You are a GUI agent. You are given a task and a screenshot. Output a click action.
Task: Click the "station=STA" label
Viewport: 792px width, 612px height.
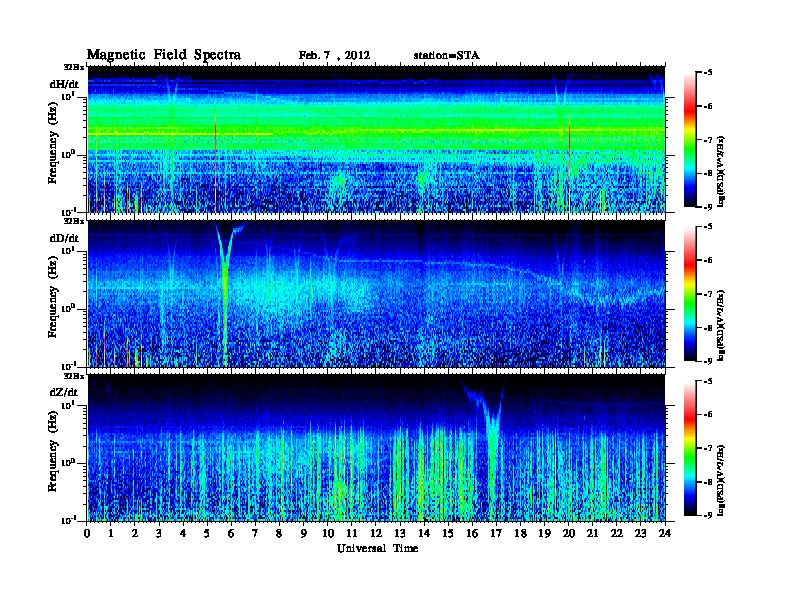pyautogui.click(x=446, y=55)
